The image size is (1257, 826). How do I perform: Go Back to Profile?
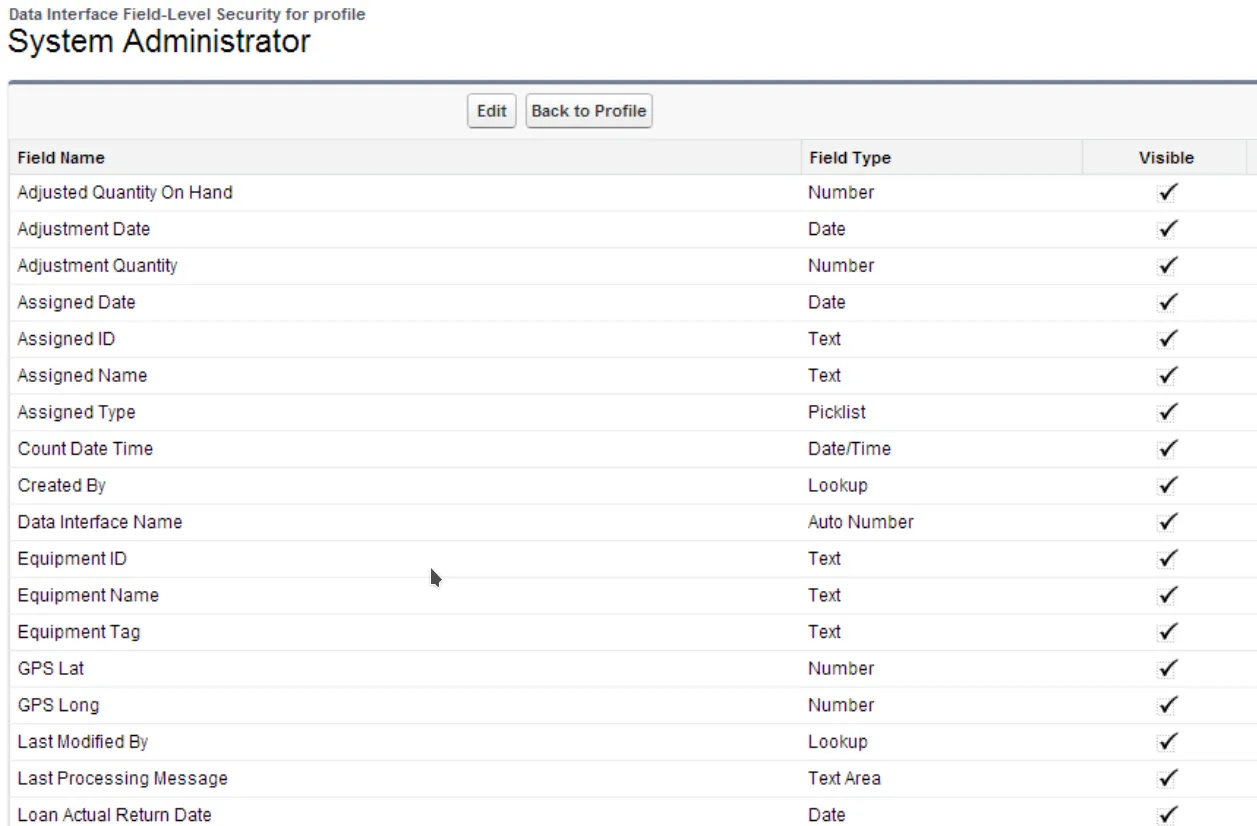pyautogui.click(x=589, y=111)
